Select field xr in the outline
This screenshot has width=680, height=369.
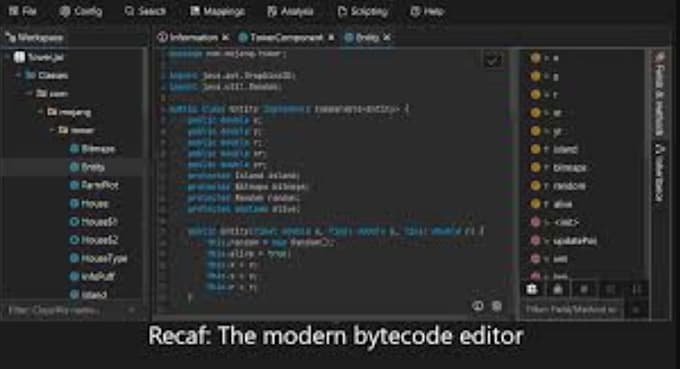click(557, 113)
